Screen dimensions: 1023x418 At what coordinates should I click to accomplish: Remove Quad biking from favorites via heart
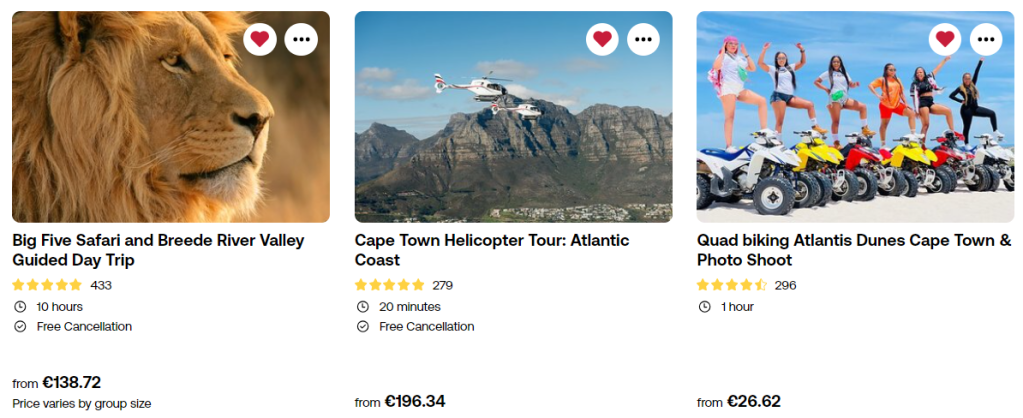click(x=945, y=39)
